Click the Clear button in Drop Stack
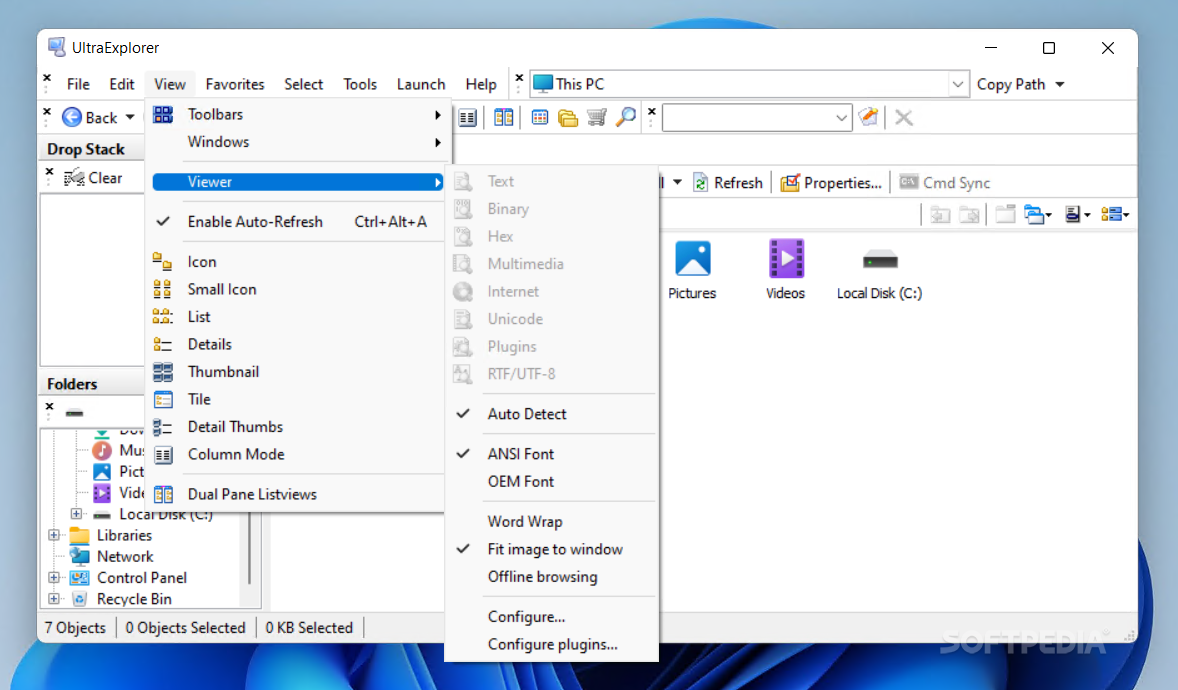The image size is (1178, 690). pos(93,178)
